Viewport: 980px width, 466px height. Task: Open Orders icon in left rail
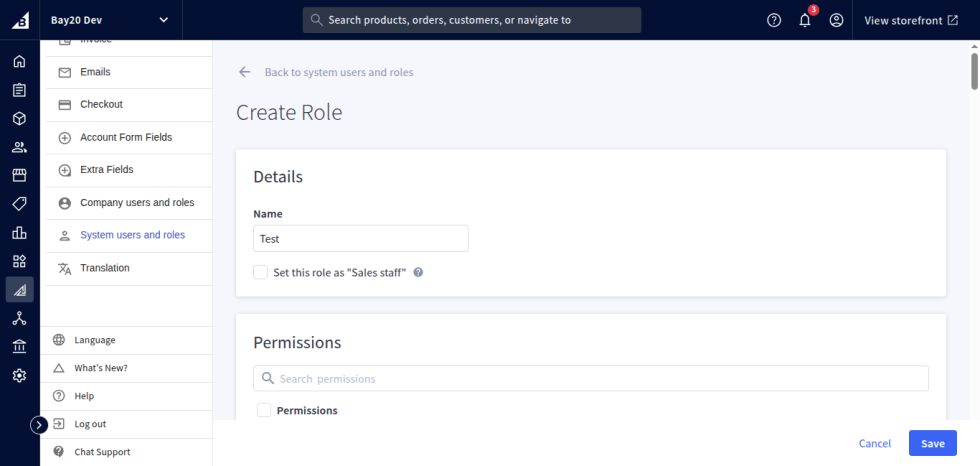(x=19, y=90)
